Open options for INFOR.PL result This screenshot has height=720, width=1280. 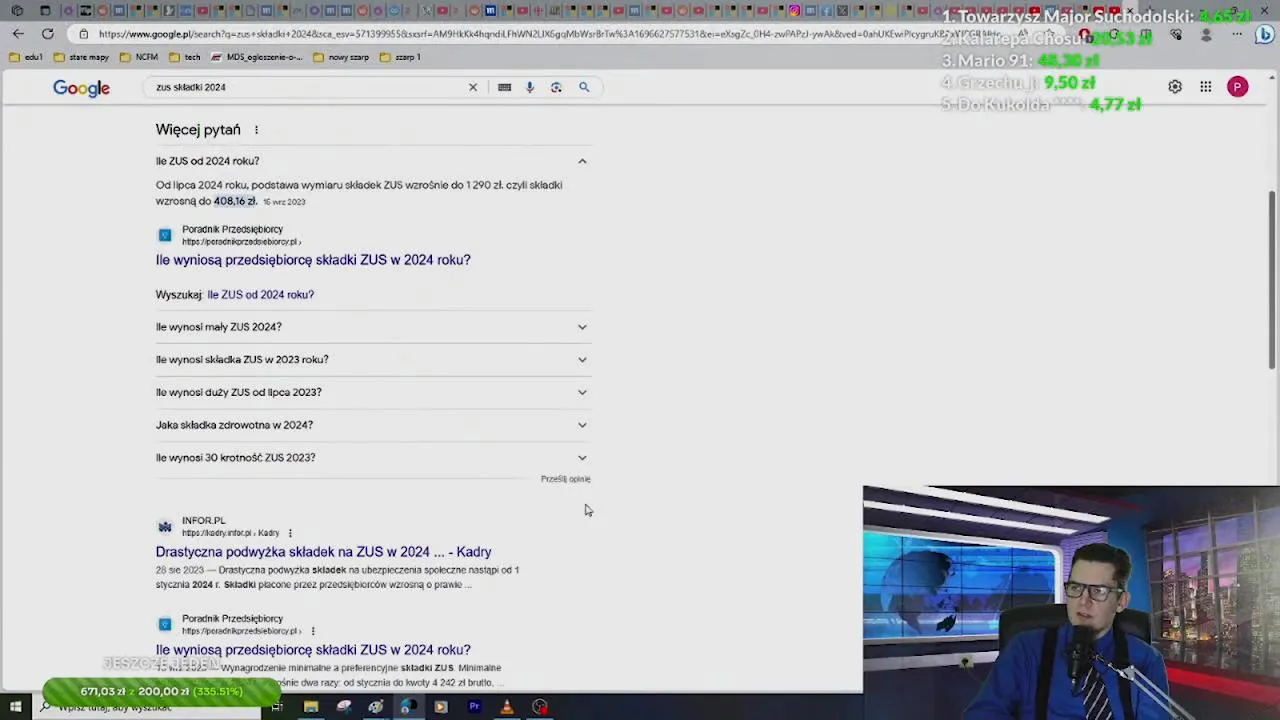pyautogui.click(x=290, y=533)
